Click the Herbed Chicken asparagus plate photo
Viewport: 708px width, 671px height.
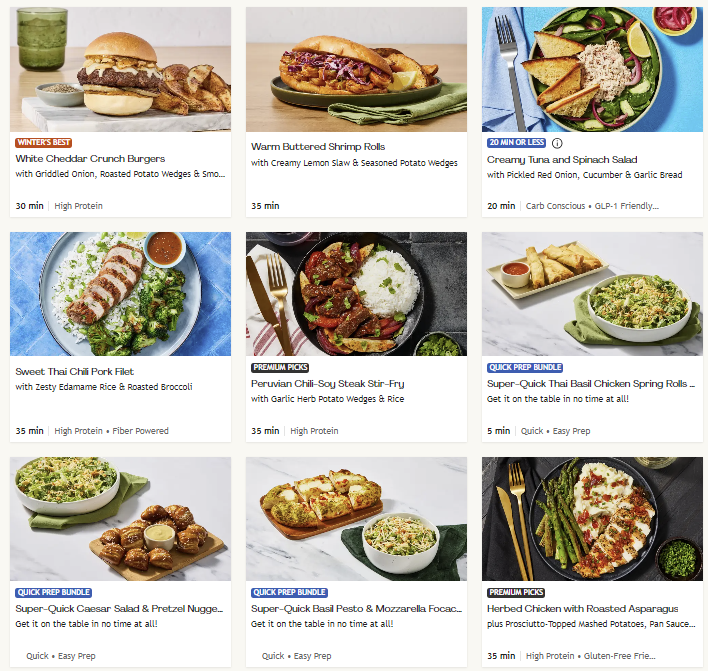click(592, 519)
